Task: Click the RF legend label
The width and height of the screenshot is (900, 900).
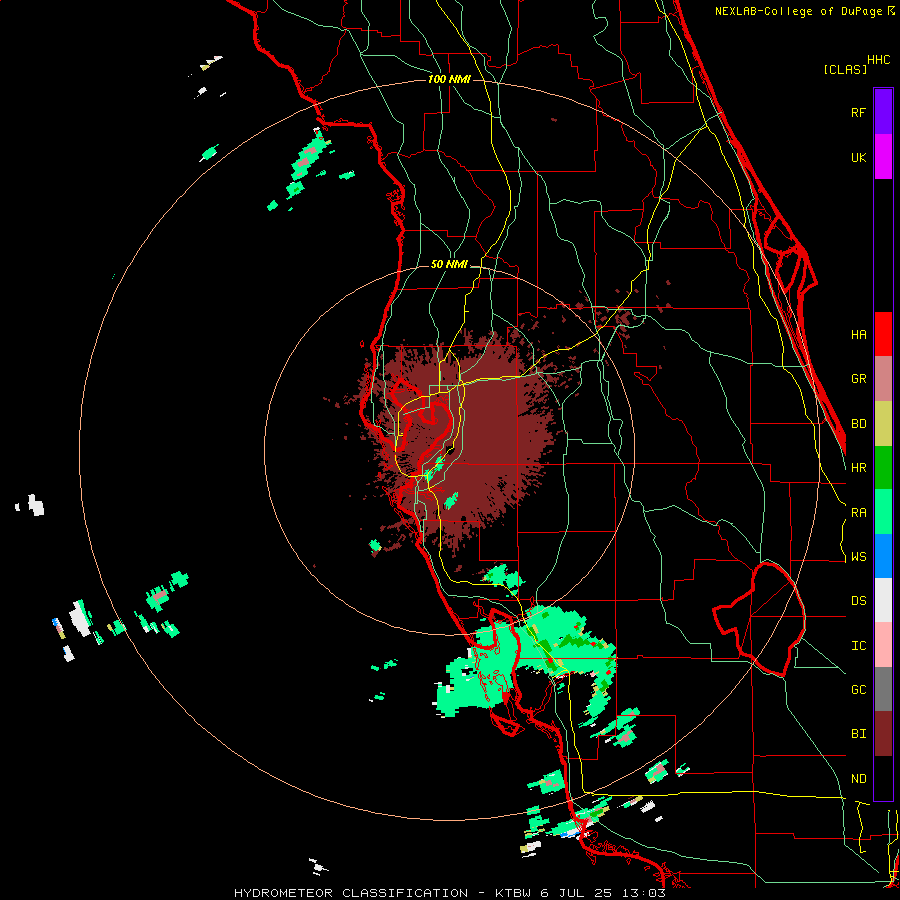Action: coord(858,112)
